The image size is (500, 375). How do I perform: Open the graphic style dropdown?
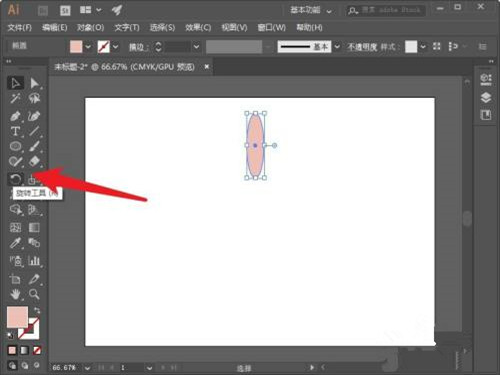423,47
